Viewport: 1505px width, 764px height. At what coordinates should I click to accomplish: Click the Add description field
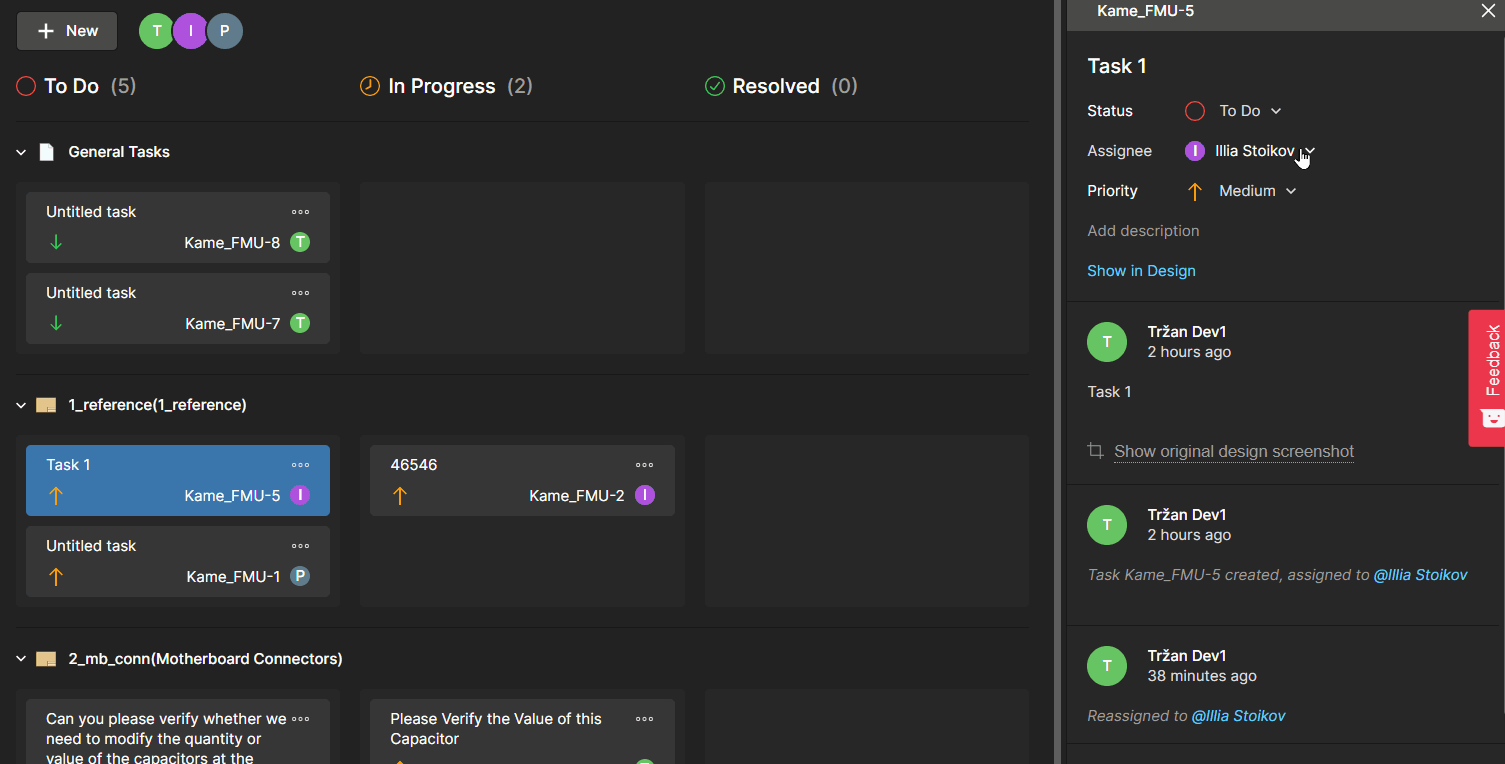tap(1143, 231)
